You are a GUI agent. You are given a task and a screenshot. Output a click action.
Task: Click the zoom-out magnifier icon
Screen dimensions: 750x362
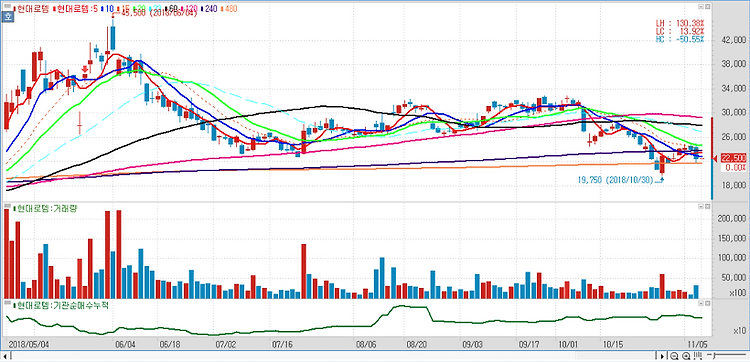coord(674,356)
